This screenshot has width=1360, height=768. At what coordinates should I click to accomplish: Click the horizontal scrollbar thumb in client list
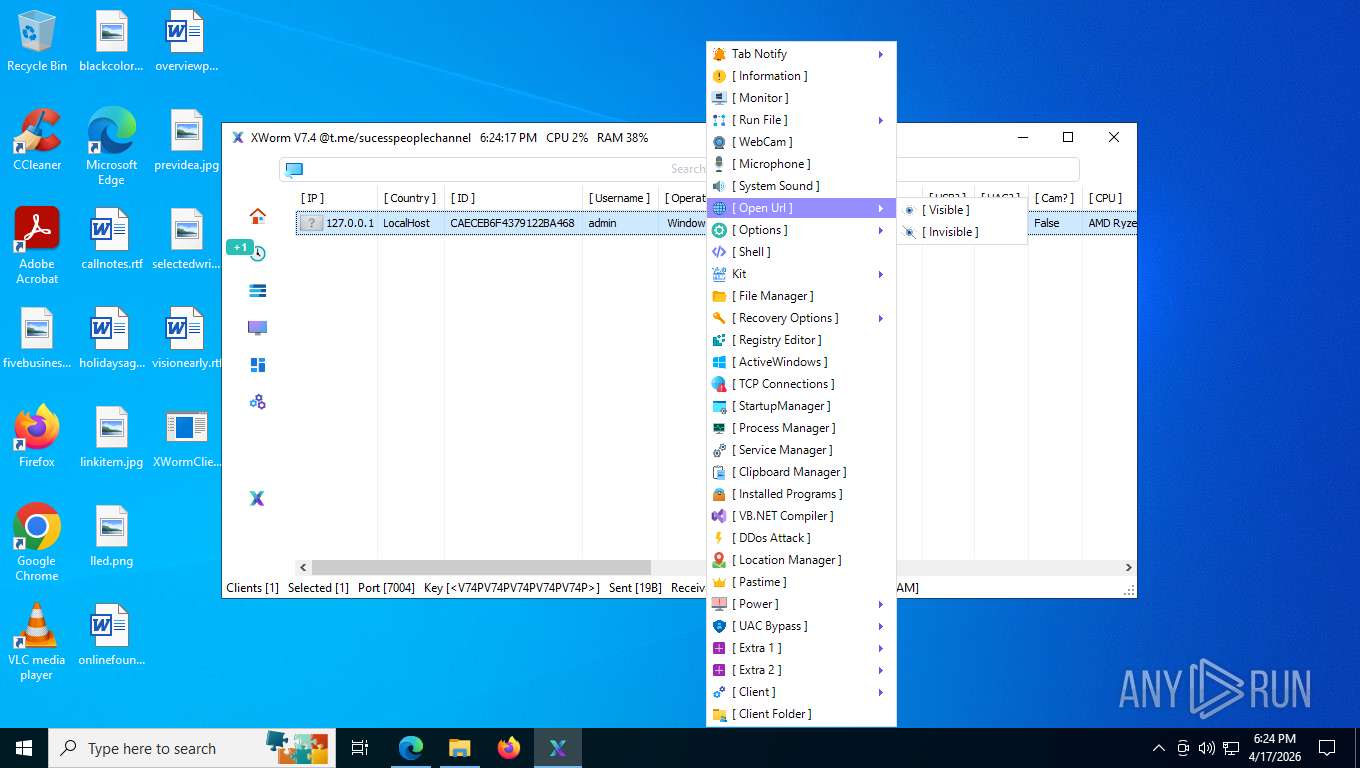481,567
